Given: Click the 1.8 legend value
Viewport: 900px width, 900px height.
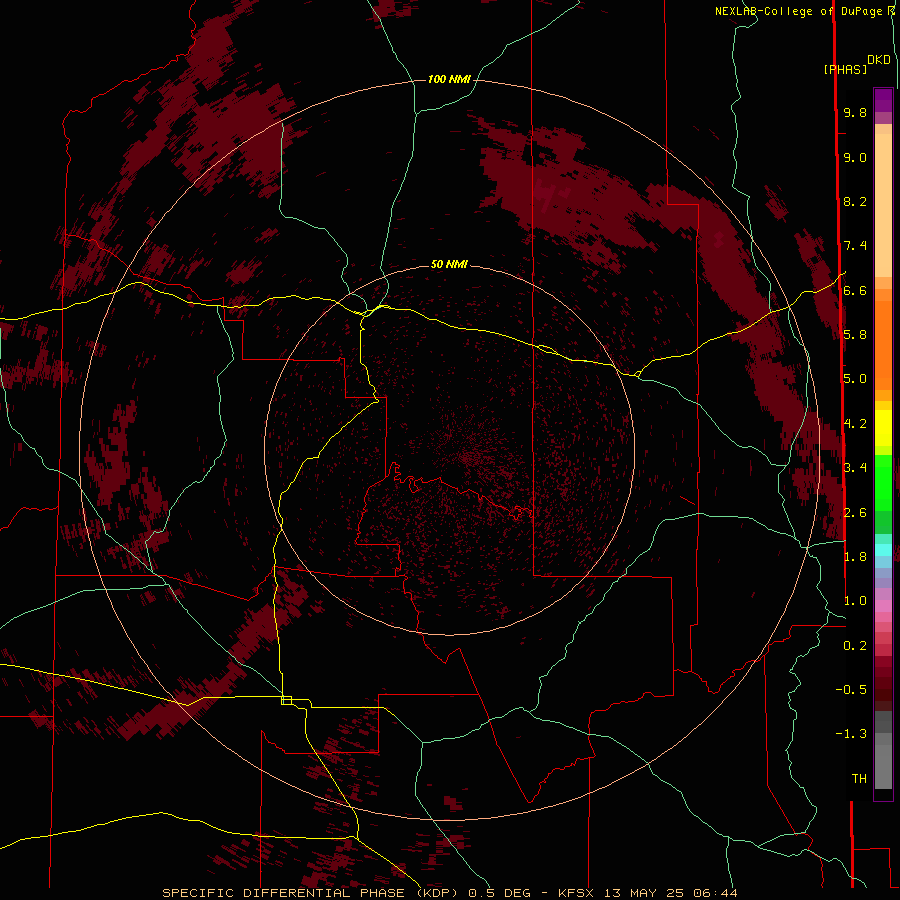Looking at the screenshot, I should click(855, 557).
